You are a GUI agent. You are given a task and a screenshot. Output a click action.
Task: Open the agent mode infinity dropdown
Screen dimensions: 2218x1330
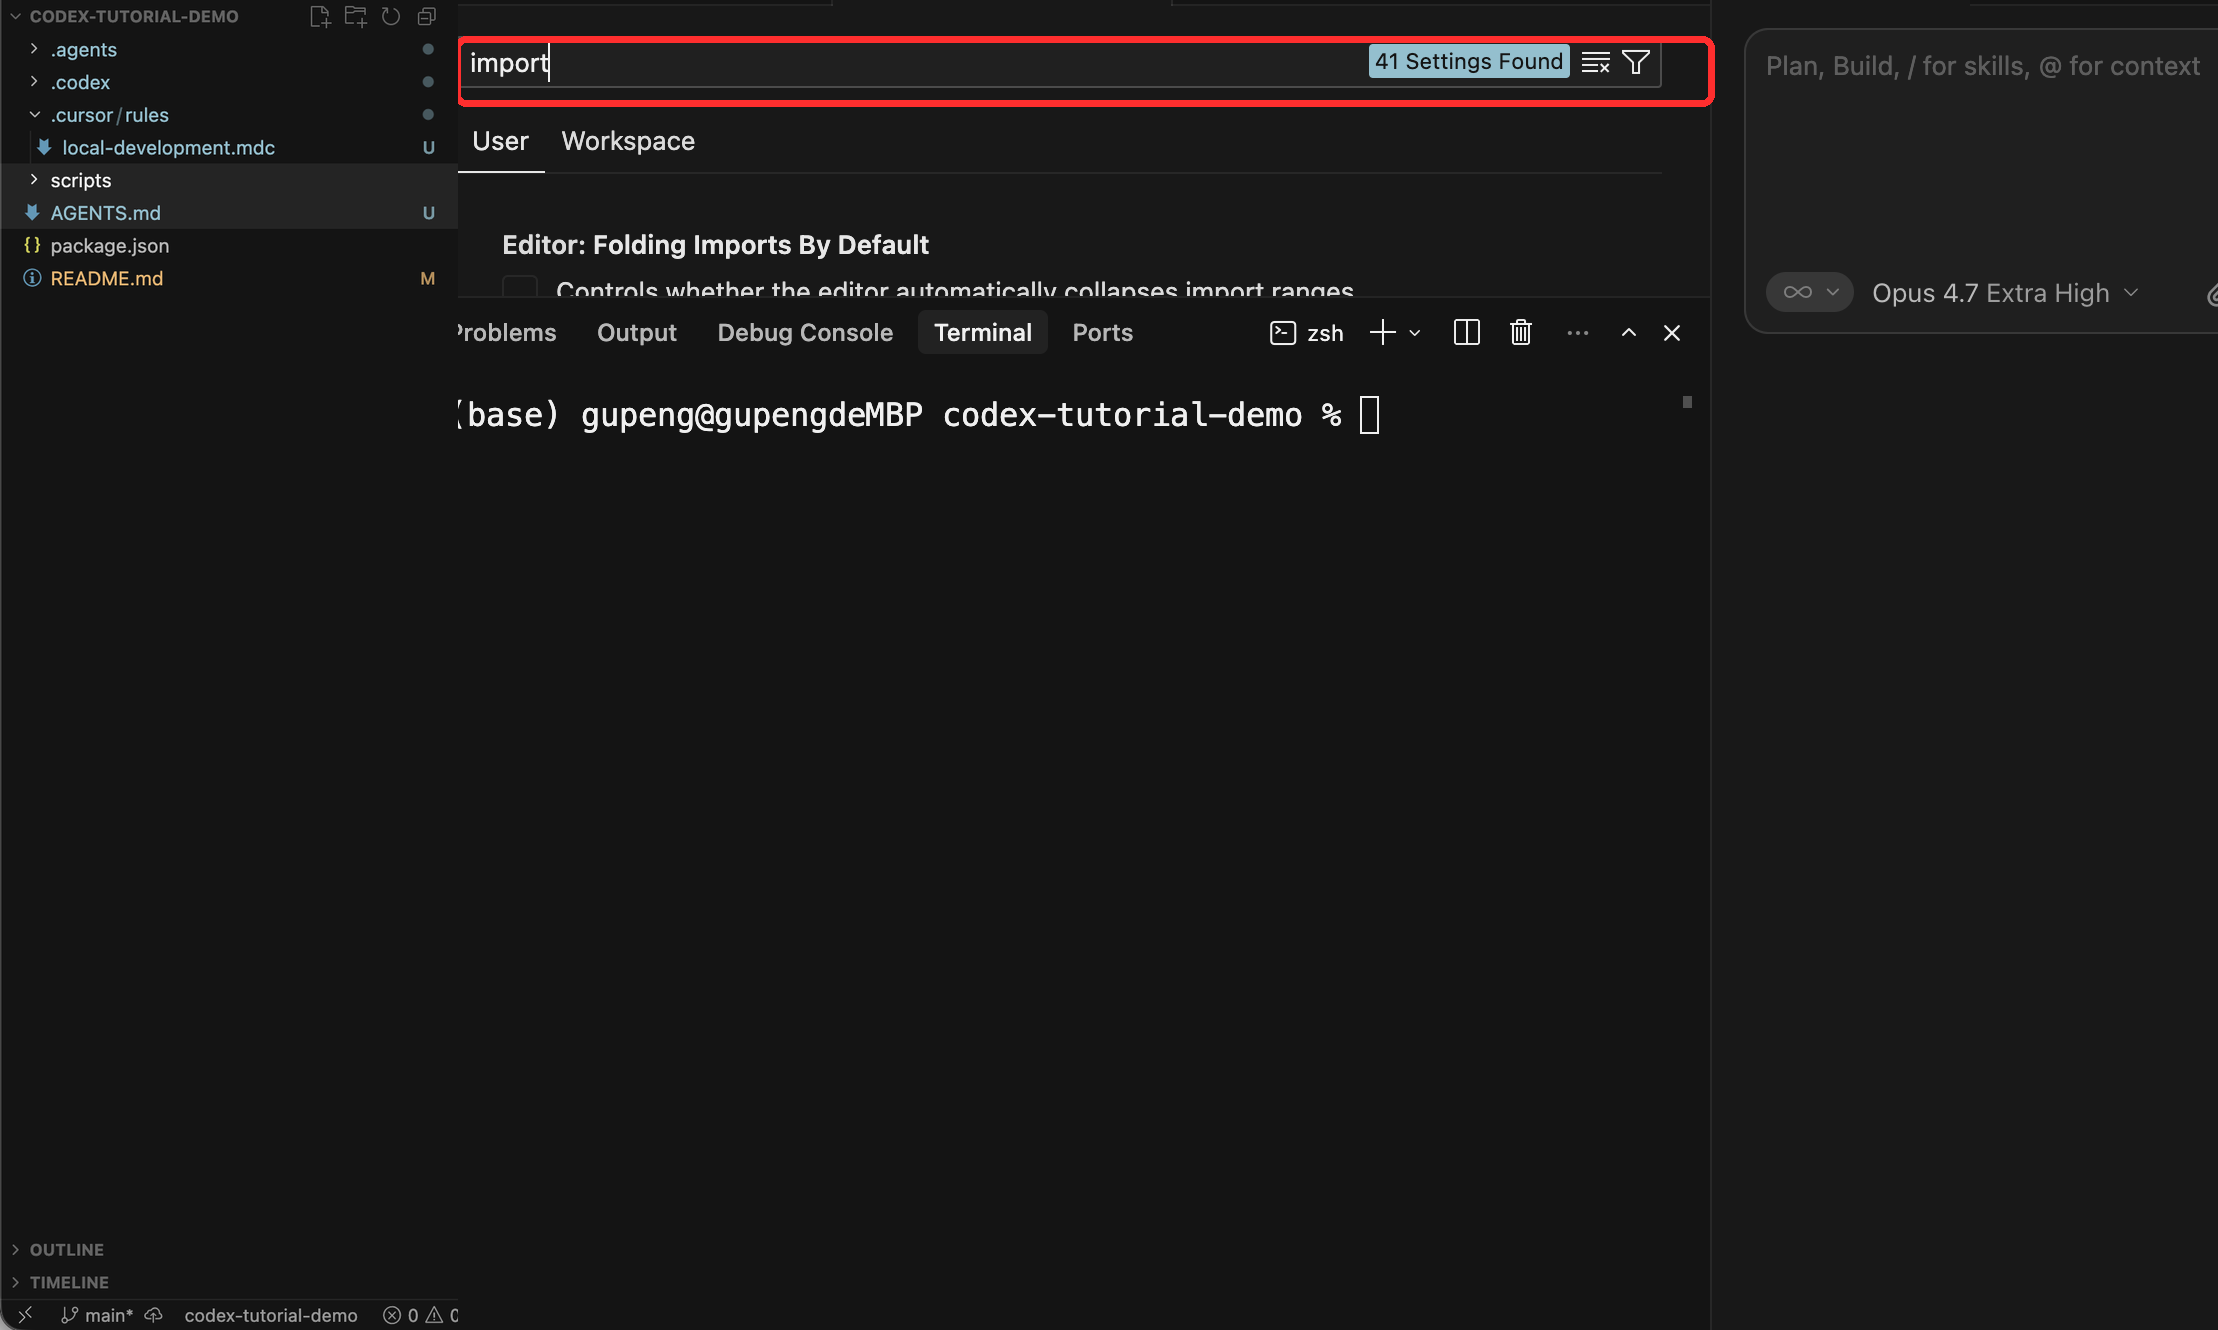tap(1810, 292)
